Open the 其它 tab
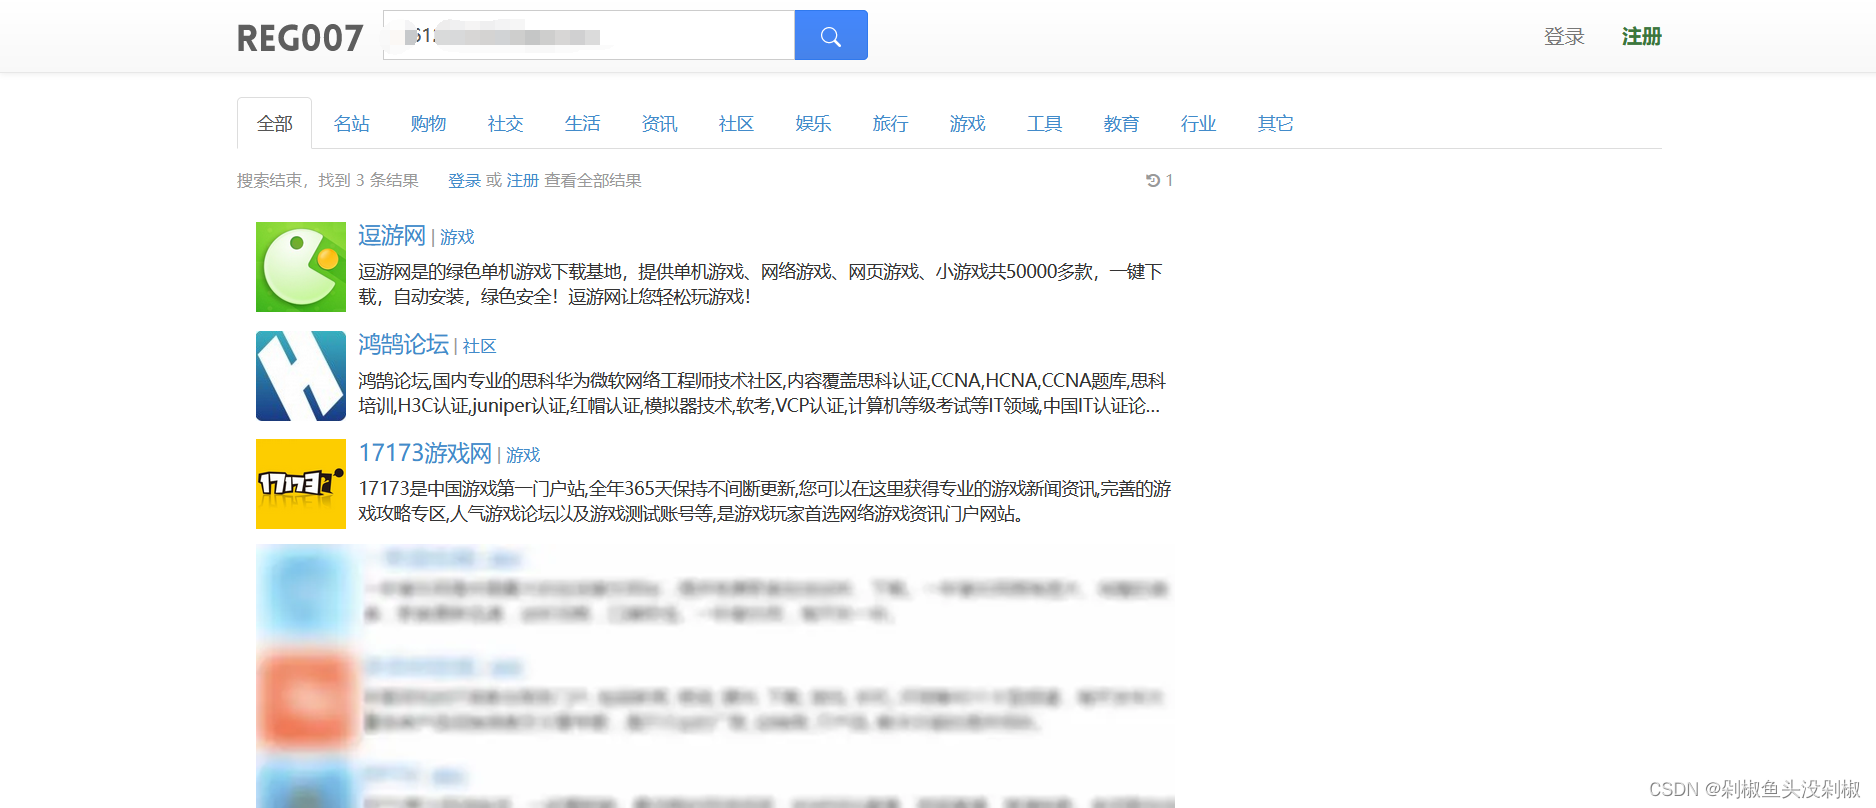The width and height of the screenshot is (1876, 808). pyautogui.click(x=1276, y=123)
